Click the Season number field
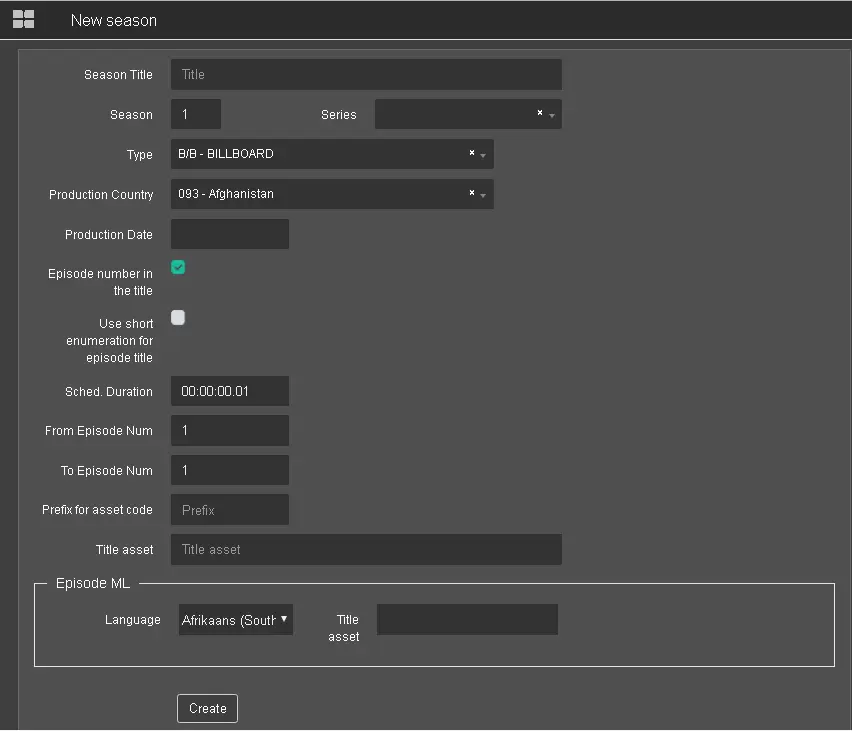Image resolution: width=852 pixels, height=731 pixels. (x=196, y=114)
